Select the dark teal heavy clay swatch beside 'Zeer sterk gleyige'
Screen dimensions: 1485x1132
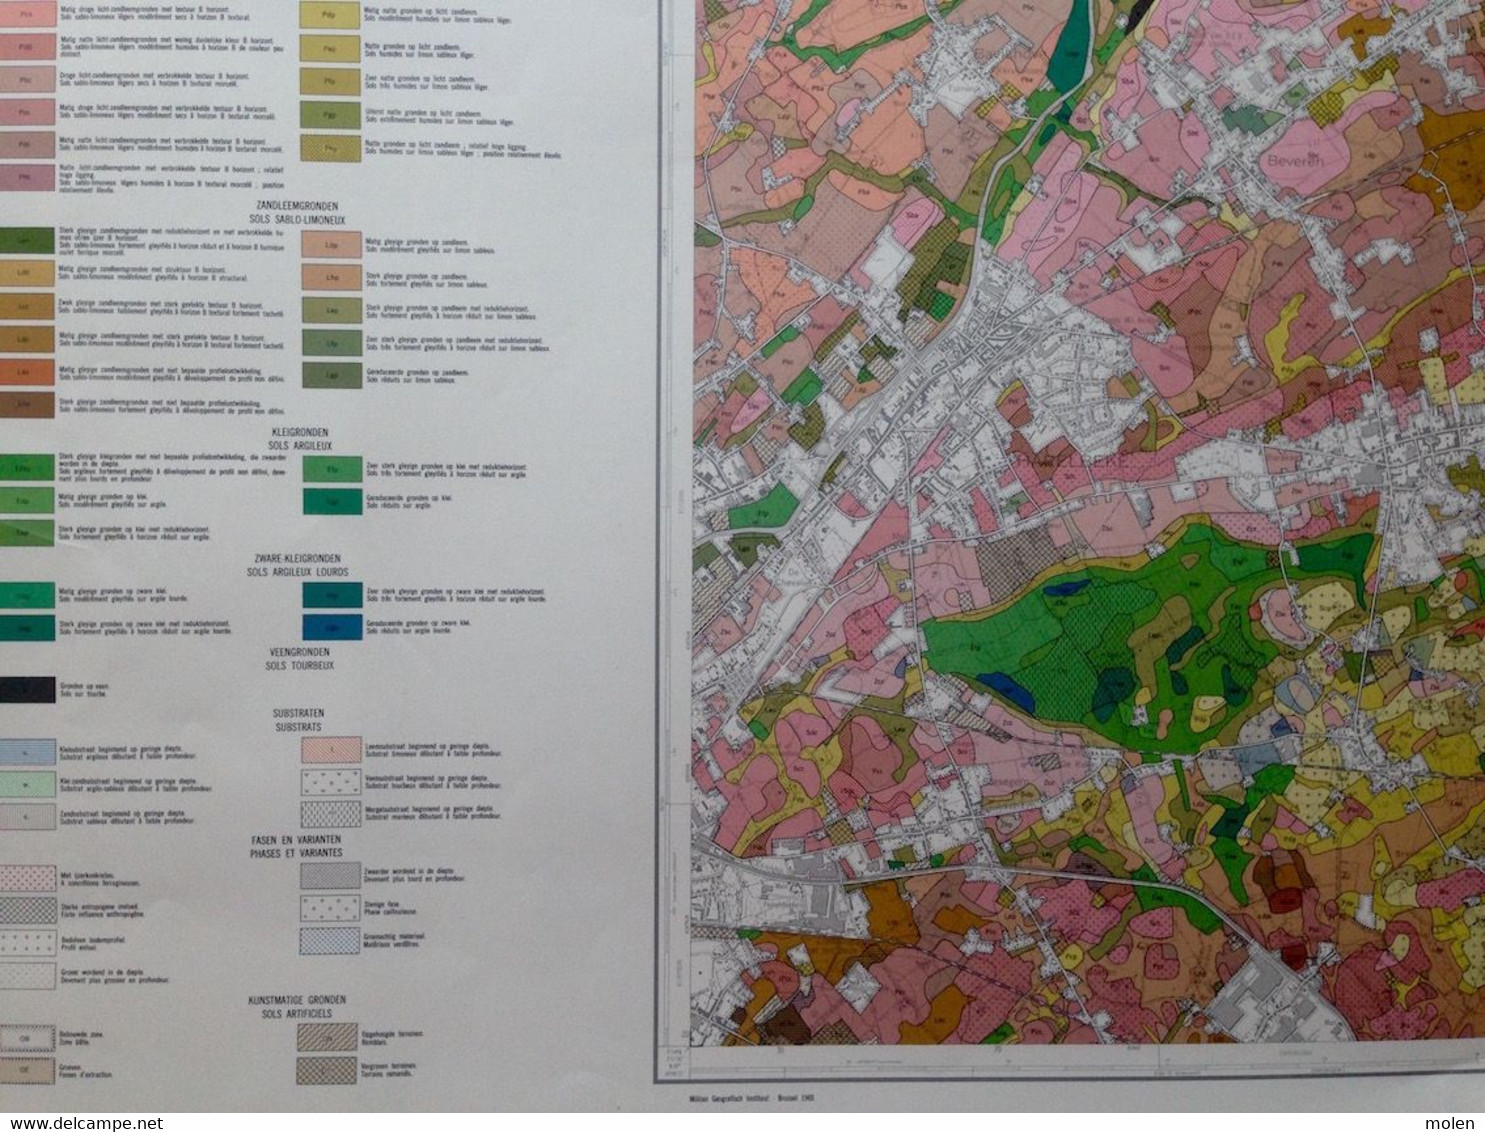331,596
